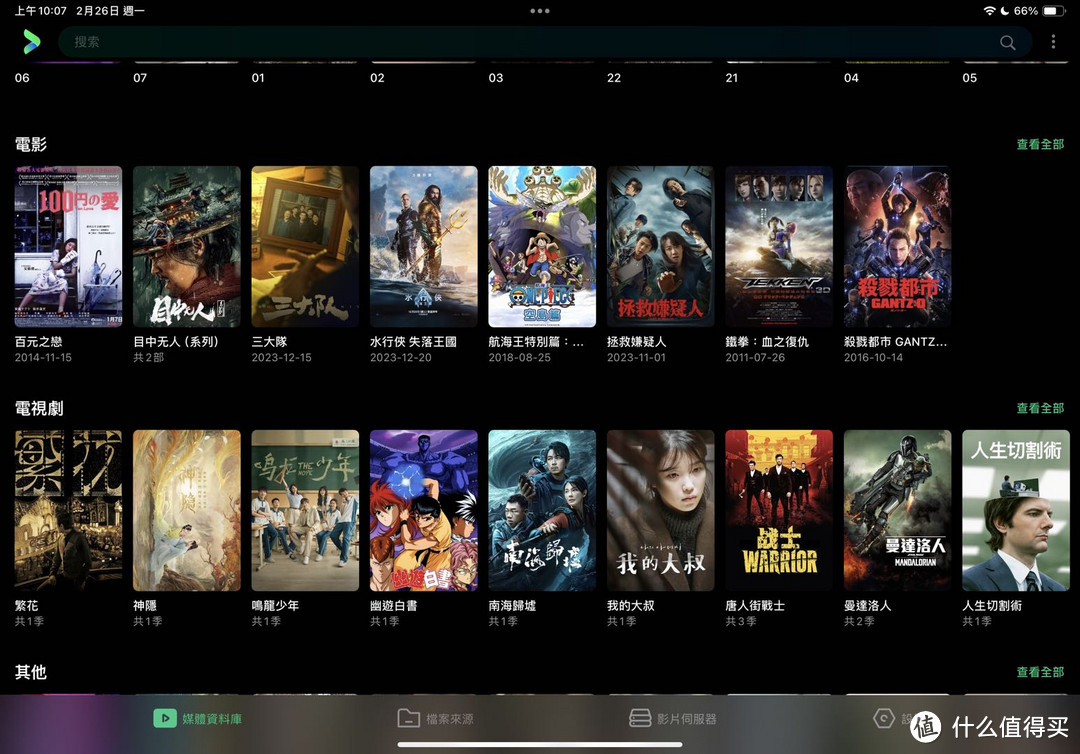Tap the three dots multitasking indicator
This screenshot has height=754, width=1080.
tap(540, 11)
